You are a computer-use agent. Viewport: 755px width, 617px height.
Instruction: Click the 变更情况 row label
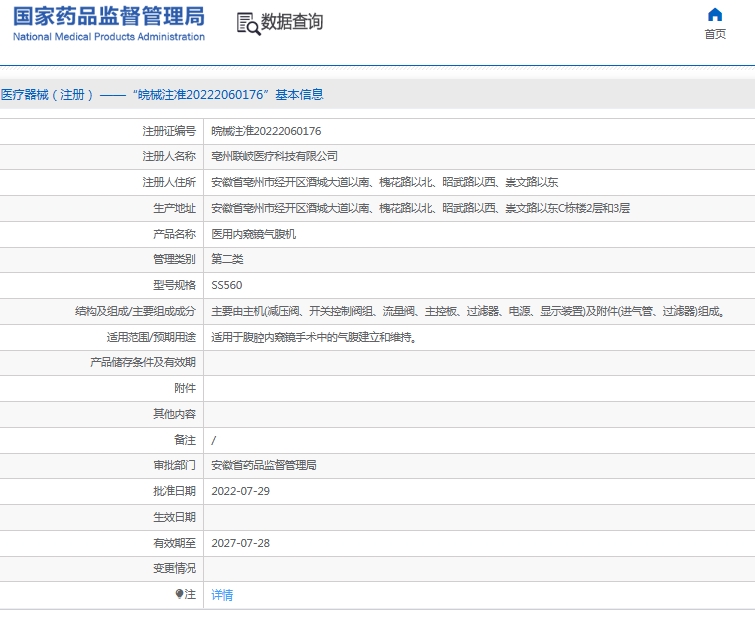(174, 569)
